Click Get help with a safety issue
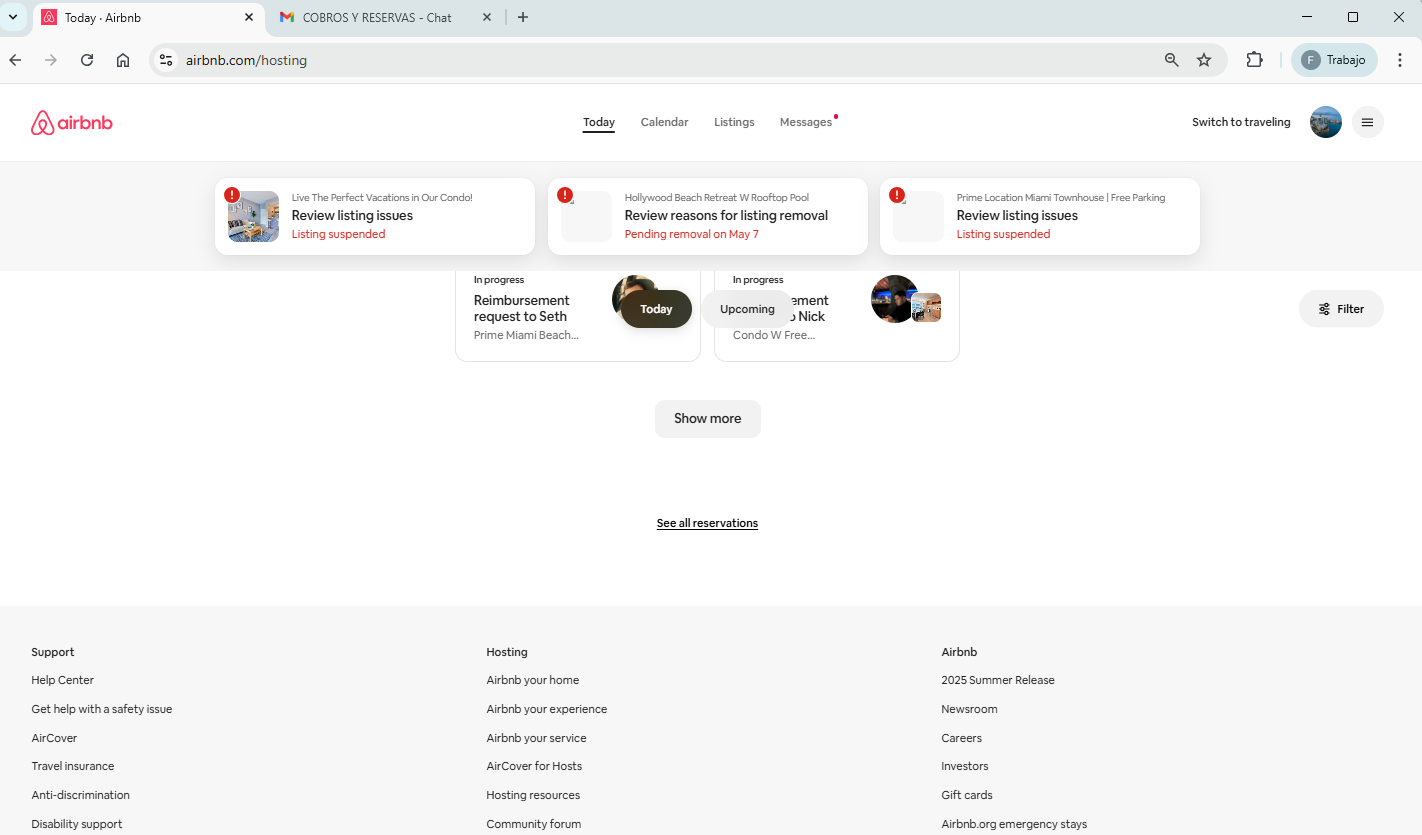The image size is (1422, 835). pos(102,709)
